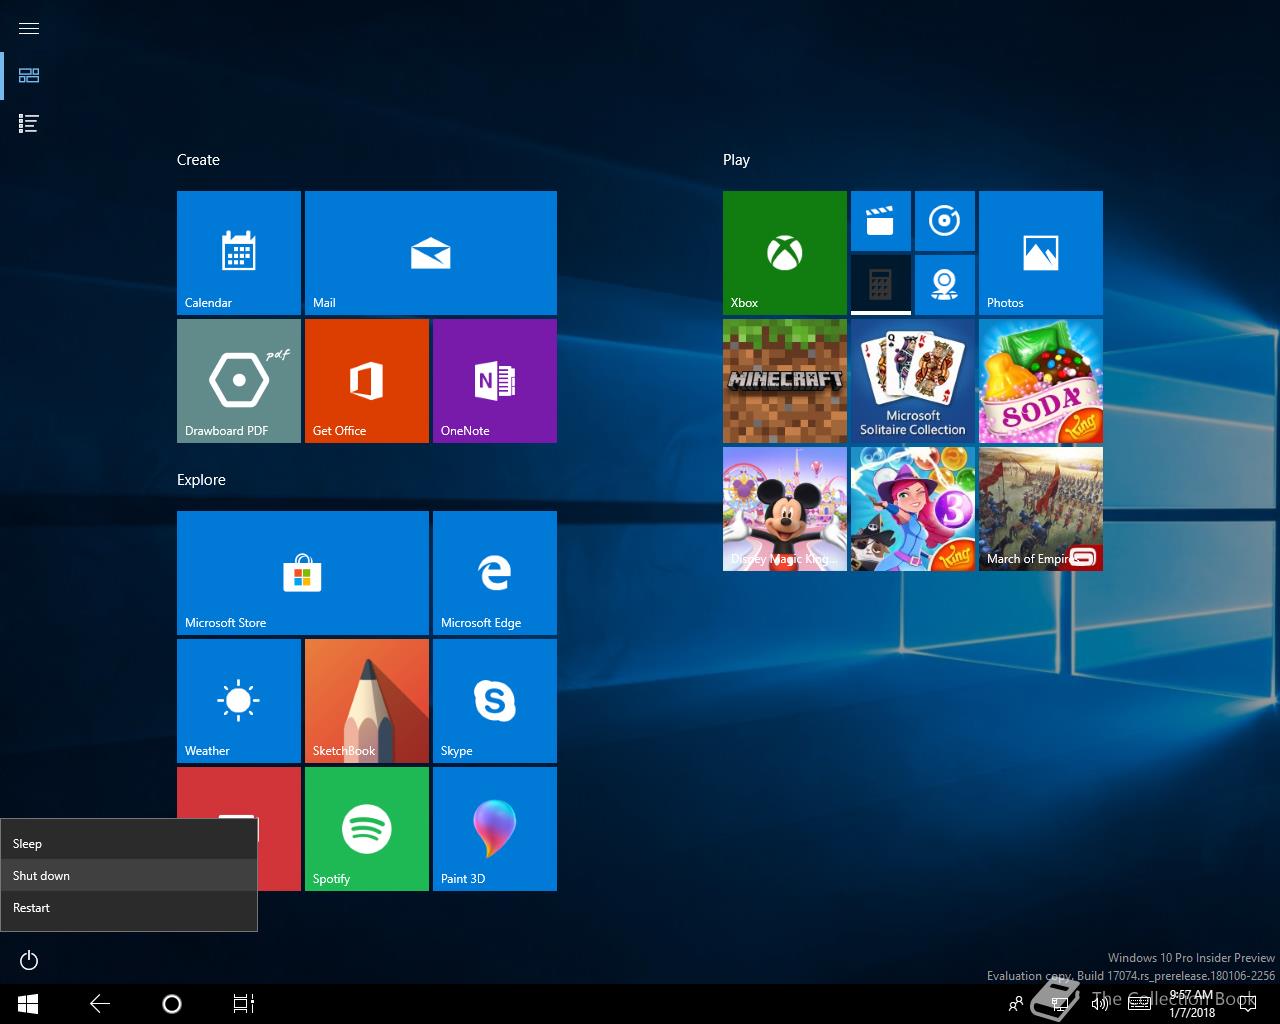Open the Calendar tile
Screen dimensions: 1280x1024
[x=239, y=253]
